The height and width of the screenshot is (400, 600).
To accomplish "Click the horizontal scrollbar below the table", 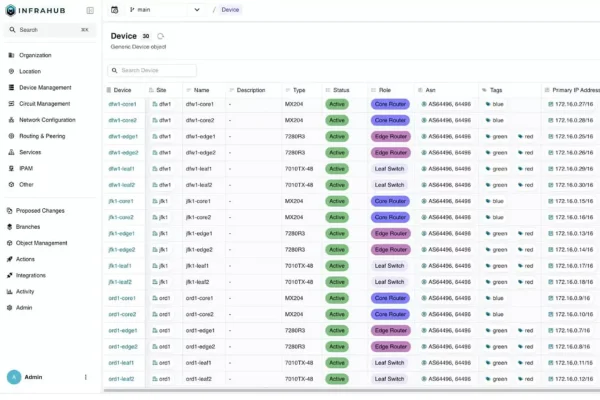I will pos(351,390).
